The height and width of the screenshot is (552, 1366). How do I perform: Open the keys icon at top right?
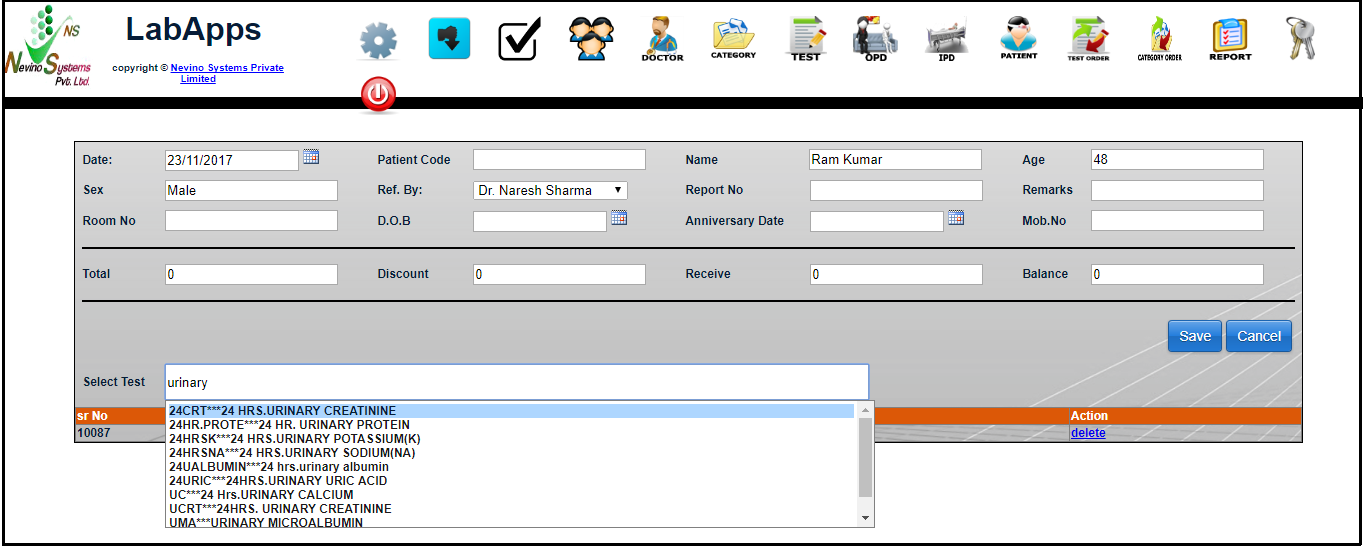click(1300, 39)
